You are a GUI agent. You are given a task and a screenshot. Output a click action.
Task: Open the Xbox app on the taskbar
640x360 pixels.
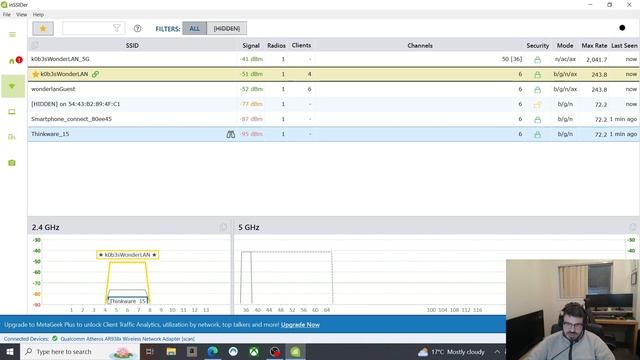coord(254,351)
